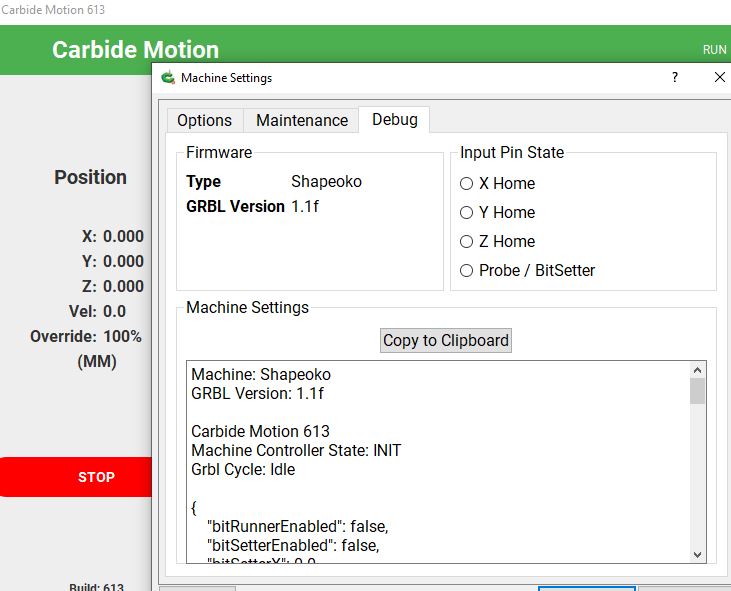Select the Debug tab
Image resolution: width=731 pixels, height=591 pixels.
(394, 119)
